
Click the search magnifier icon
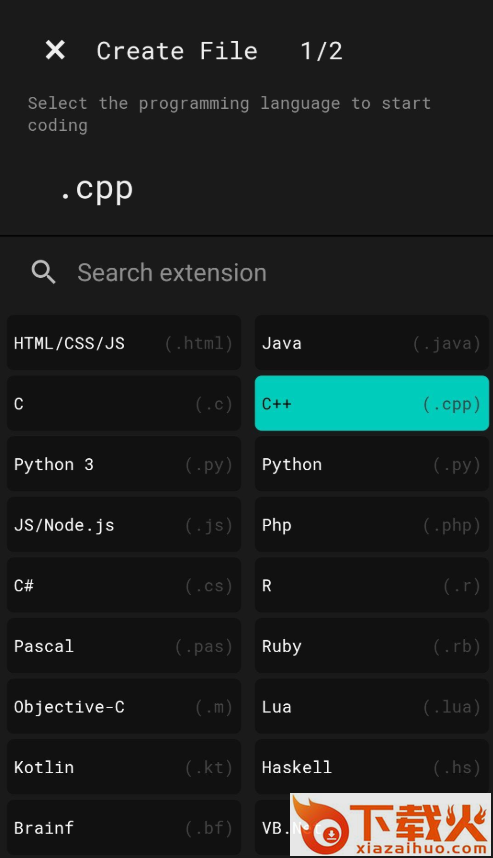point(43,272)
